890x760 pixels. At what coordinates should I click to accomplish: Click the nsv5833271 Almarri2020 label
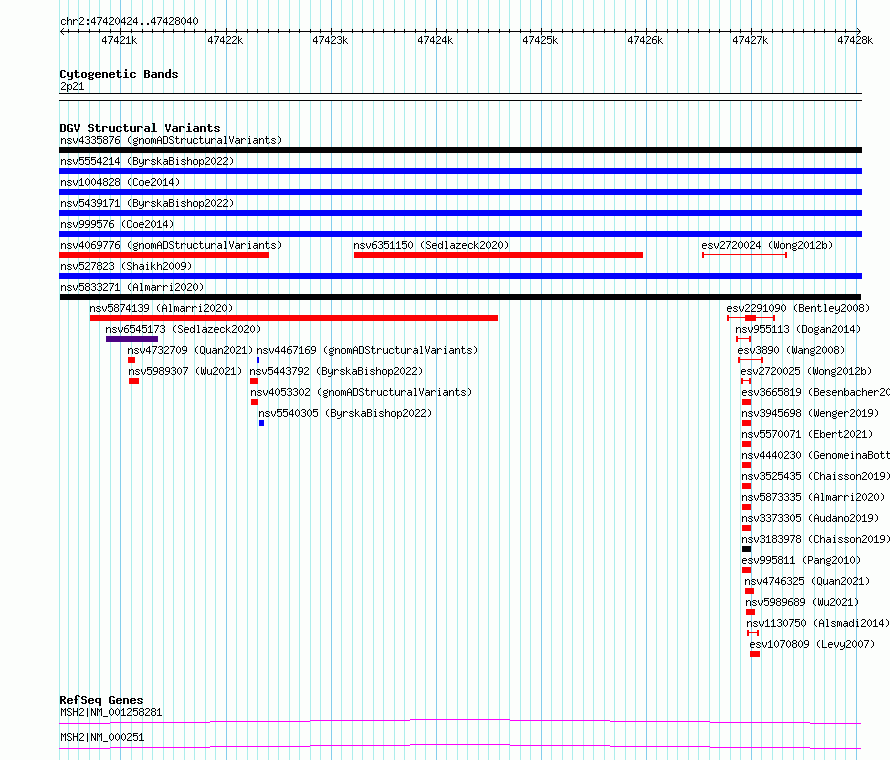132,287
